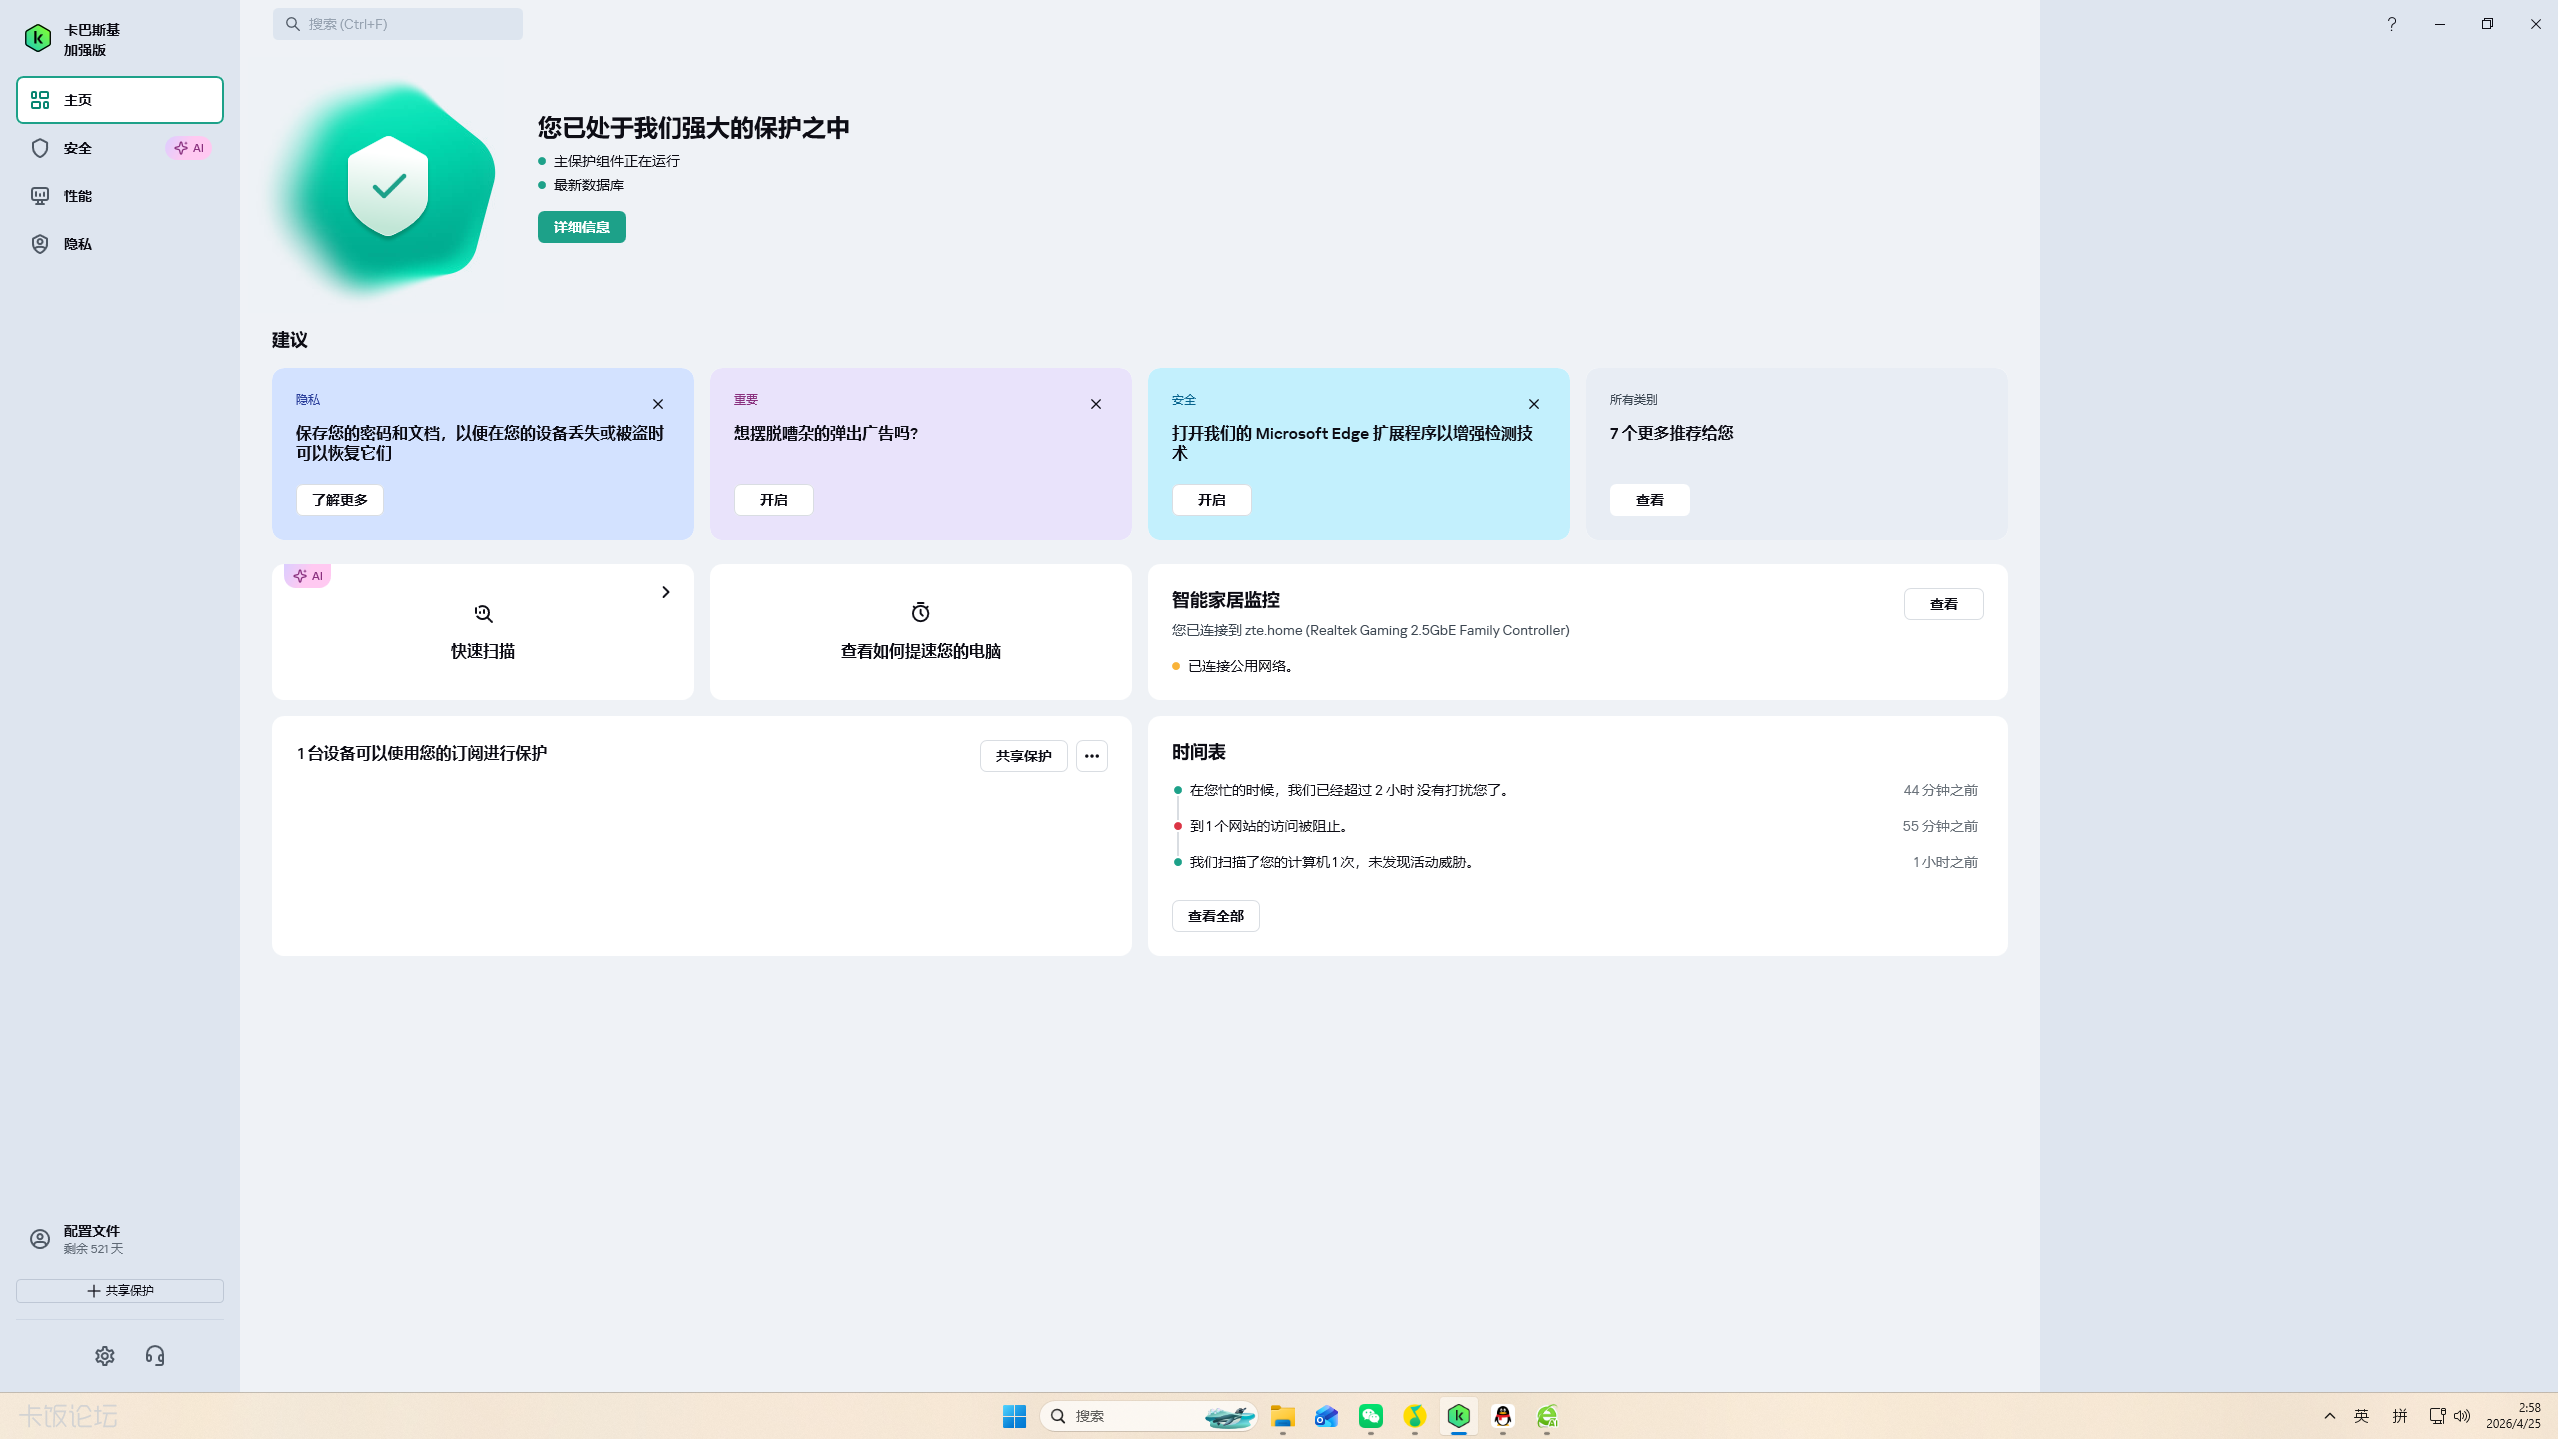
Task: Click 查看全部 in the timeline panel
Action: [1216, 916]
